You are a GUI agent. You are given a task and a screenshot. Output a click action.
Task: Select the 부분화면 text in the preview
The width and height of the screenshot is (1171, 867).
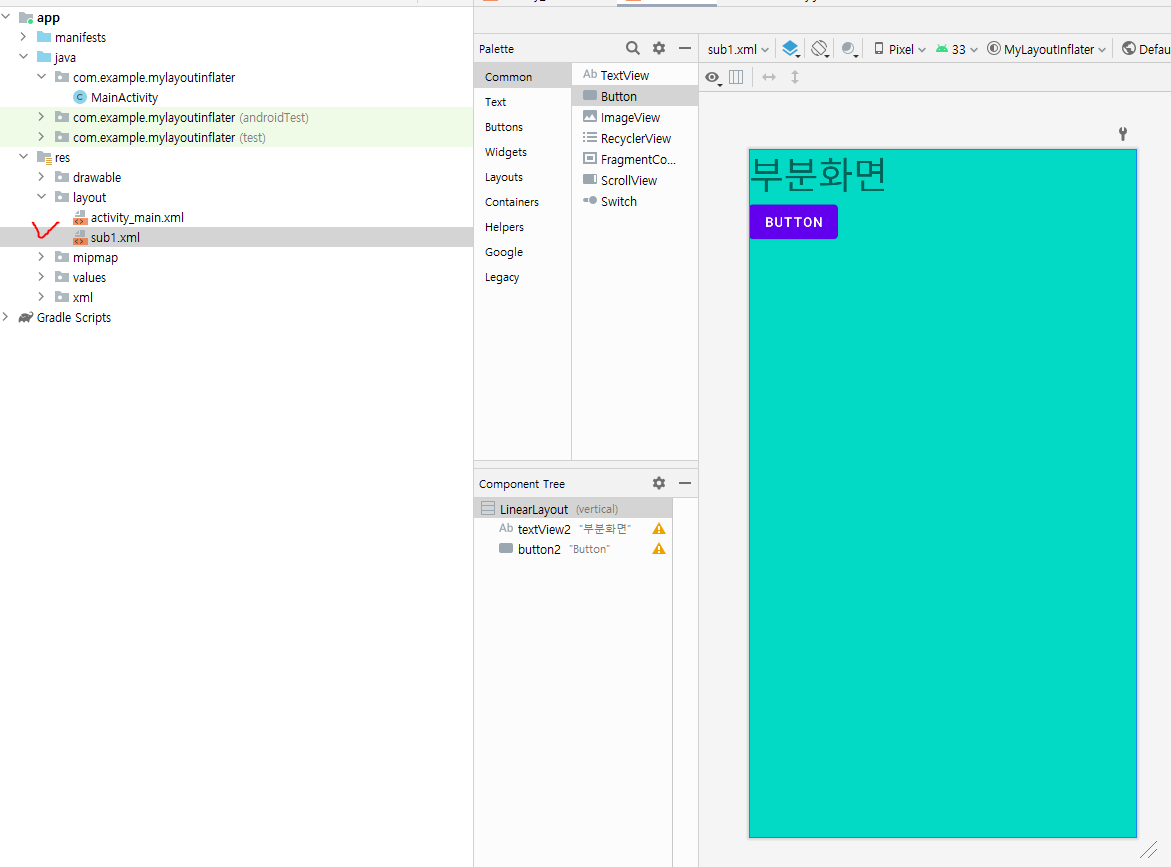(x=817, y=175)
